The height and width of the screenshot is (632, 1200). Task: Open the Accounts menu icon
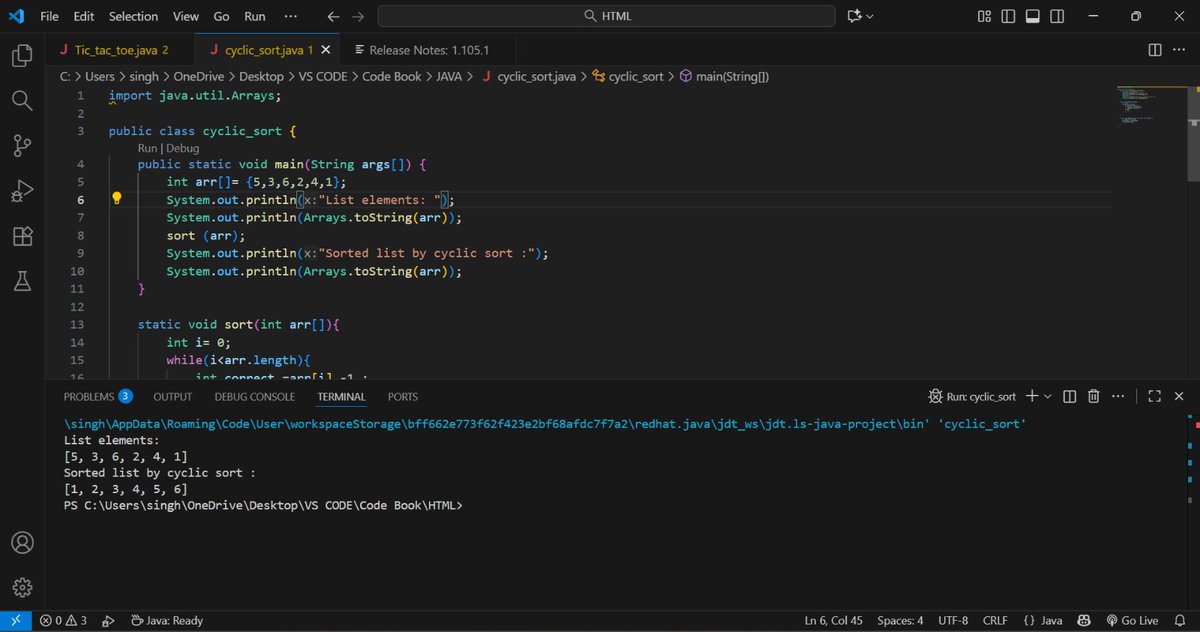click(22, 543)
